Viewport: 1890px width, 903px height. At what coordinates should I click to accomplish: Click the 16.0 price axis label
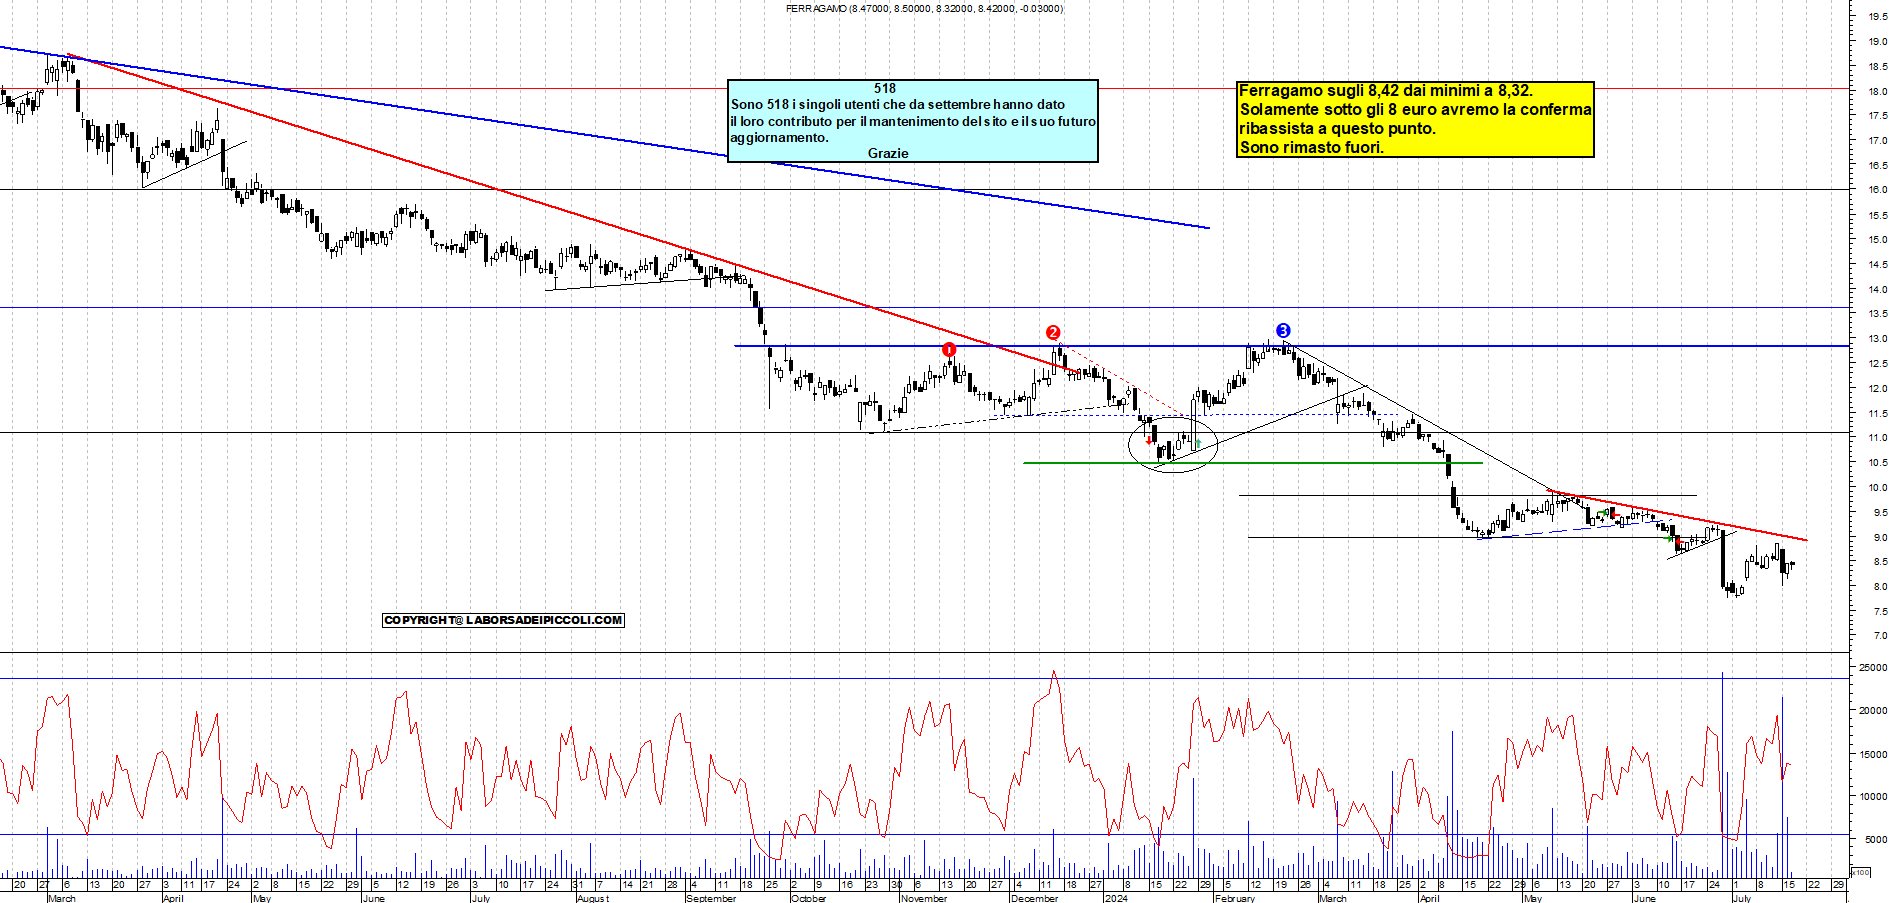point(1877,190)
